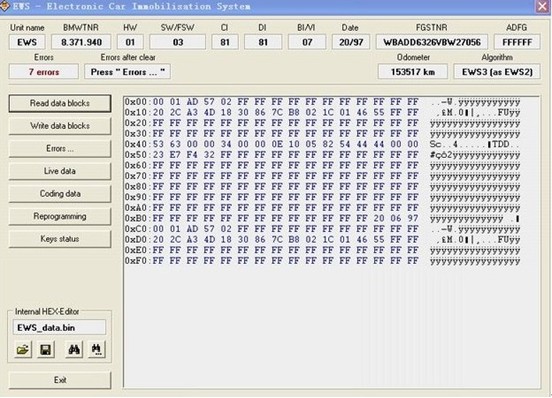The image size is (552, 398).
Task: Click Write data blocks
Action: [x=60, y=126]
